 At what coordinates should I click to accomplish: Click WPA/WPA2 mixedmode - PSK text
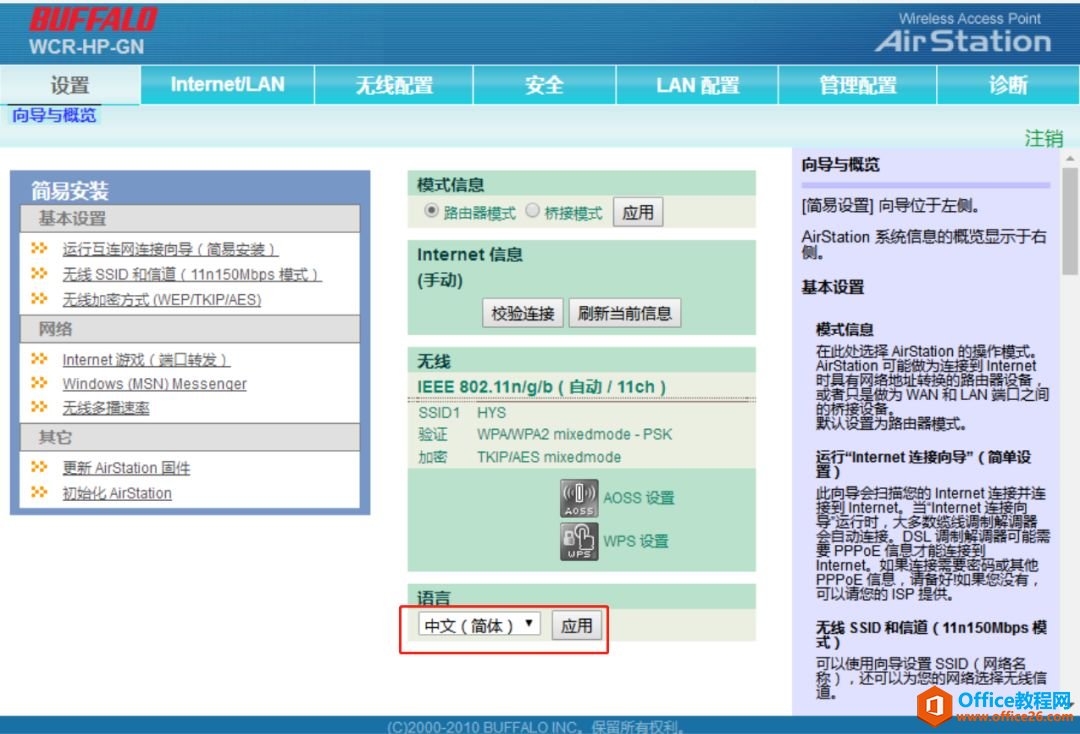pos(574,434)
